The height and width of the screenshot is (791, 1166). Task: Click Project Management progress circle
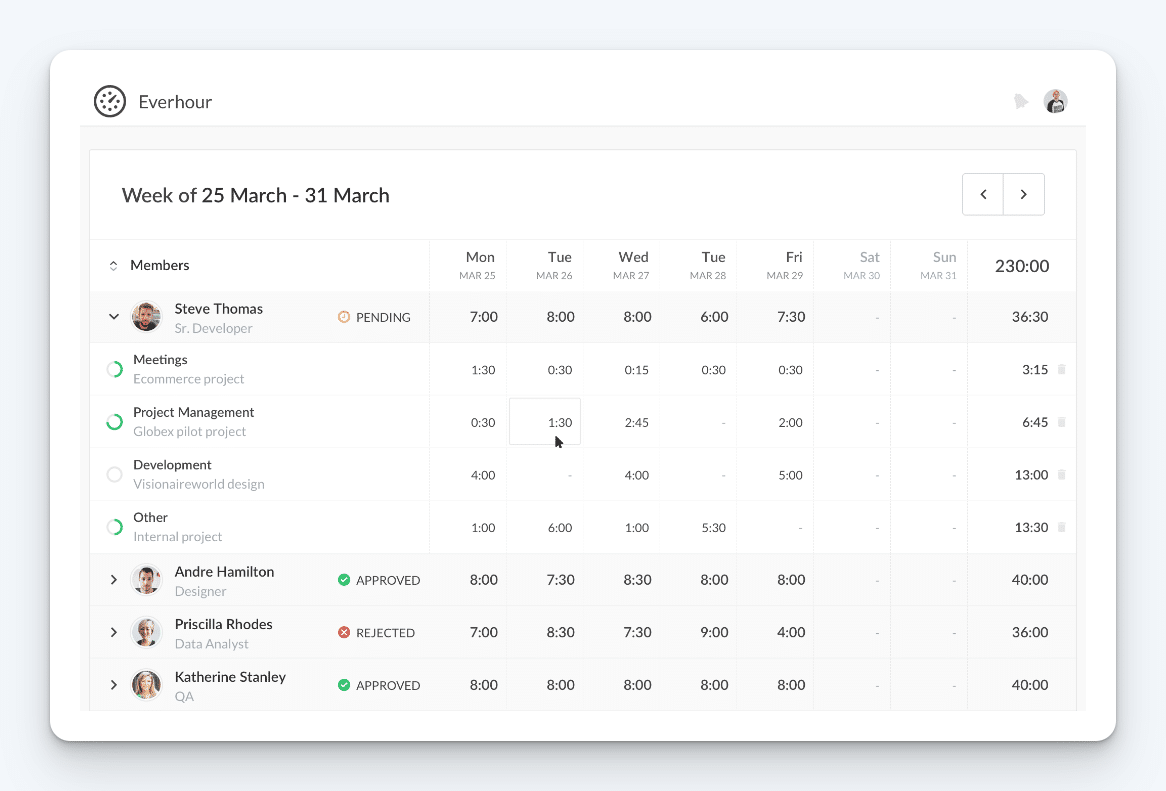click(115, 422)
